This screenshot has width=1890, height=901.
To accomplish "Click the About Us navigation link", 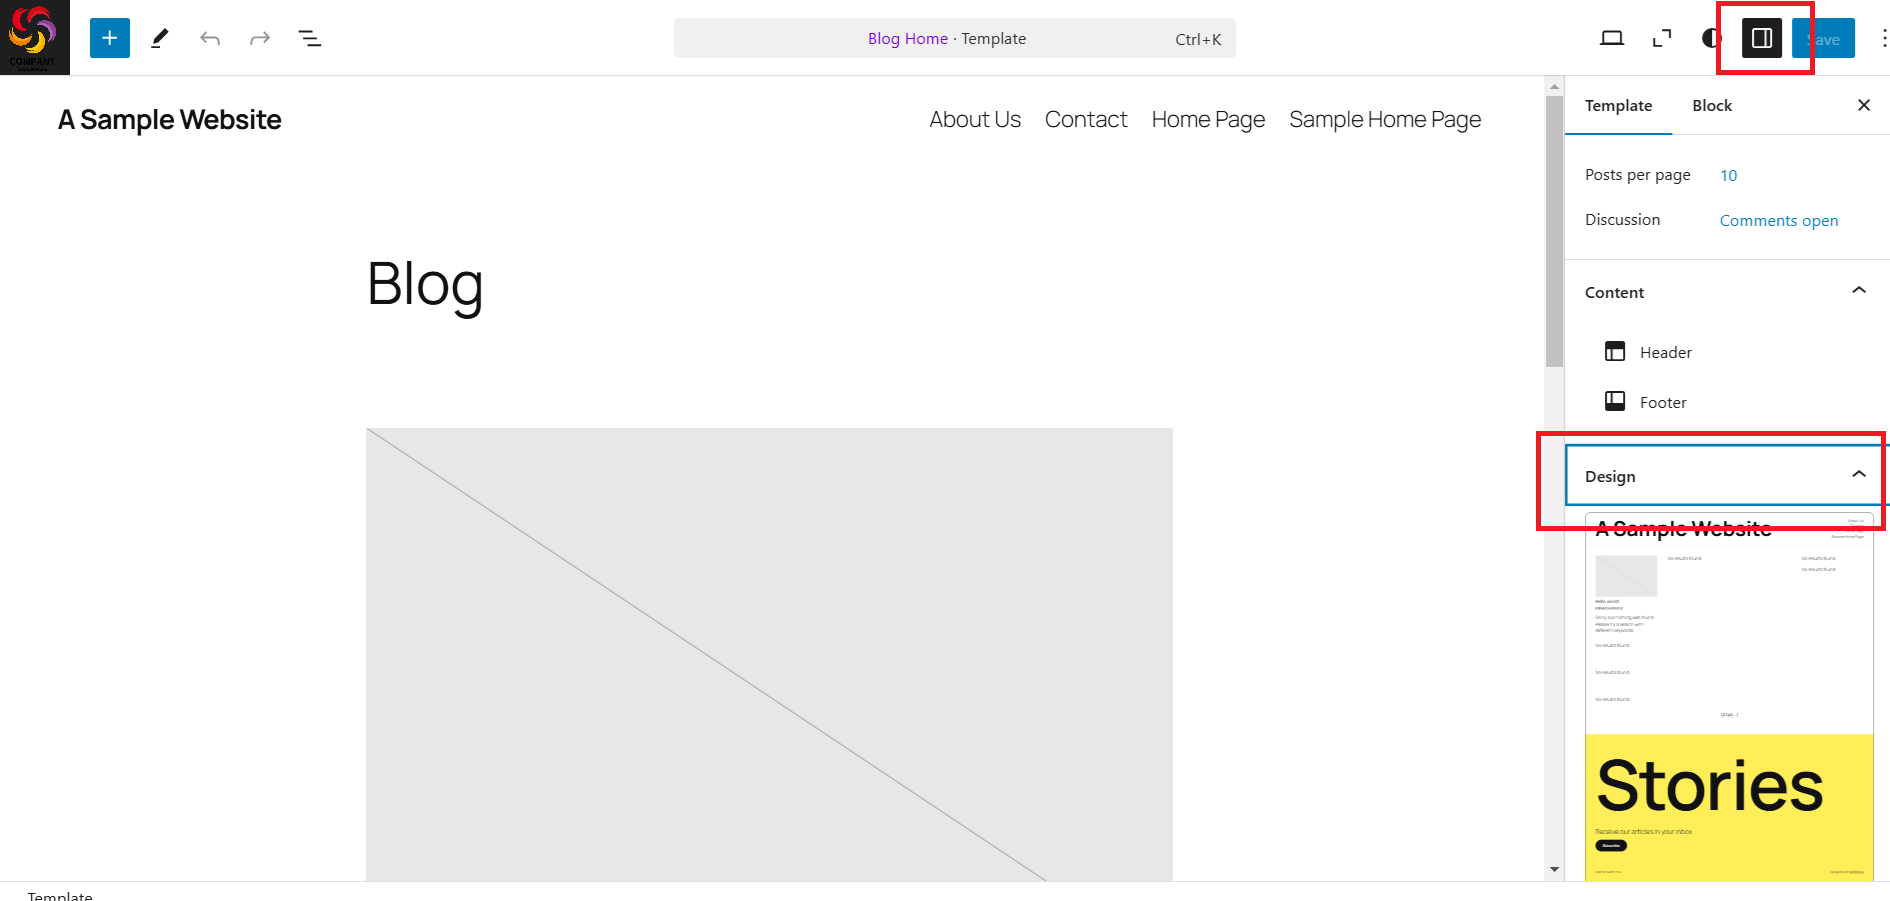I will [975, 120].
